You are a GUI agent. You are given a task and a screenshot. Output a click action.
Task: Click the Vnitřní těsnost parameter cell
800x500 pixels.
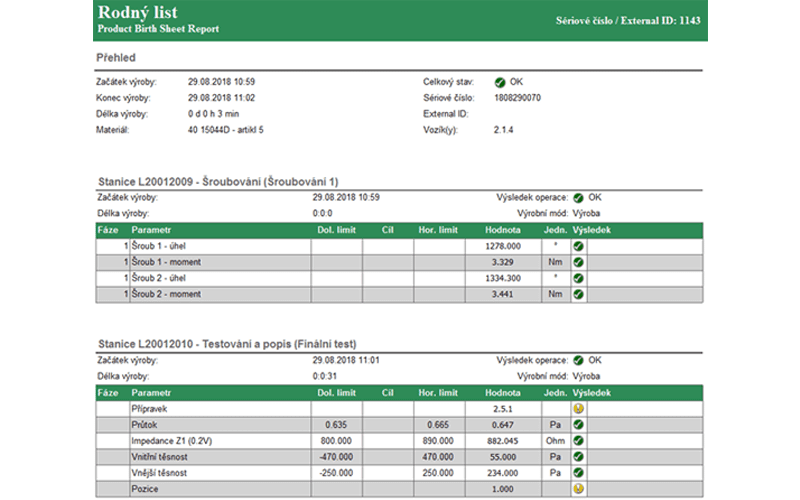161,457
